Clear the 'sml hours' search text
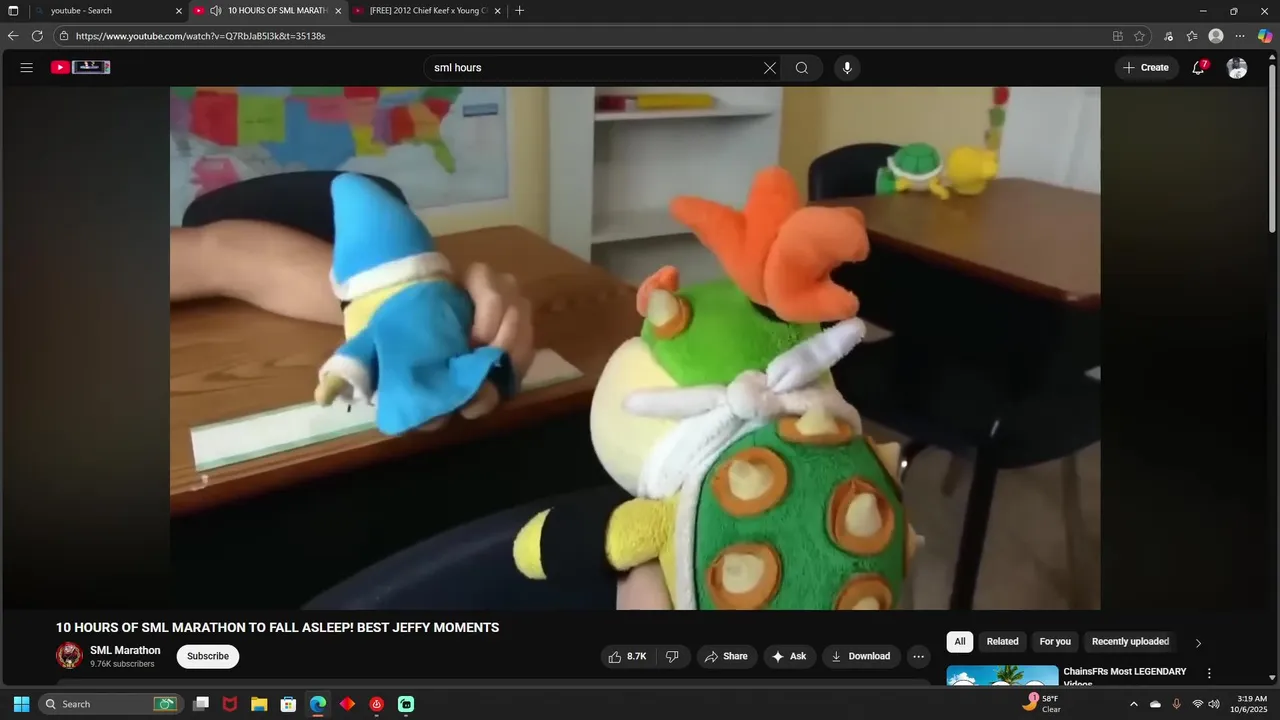This screenshot has height=720, width=1280. coord(770,68)
